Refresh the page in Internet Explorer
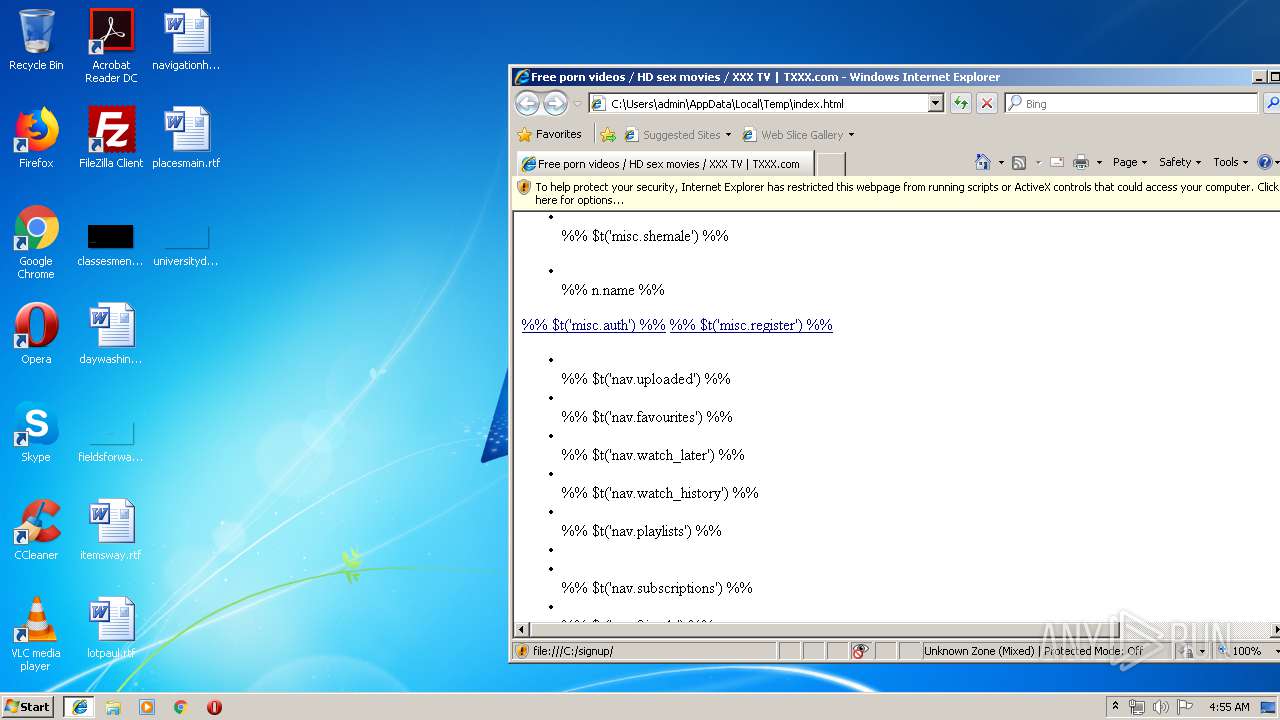This screenshot has height=720, width=1280. coord(960,103)
